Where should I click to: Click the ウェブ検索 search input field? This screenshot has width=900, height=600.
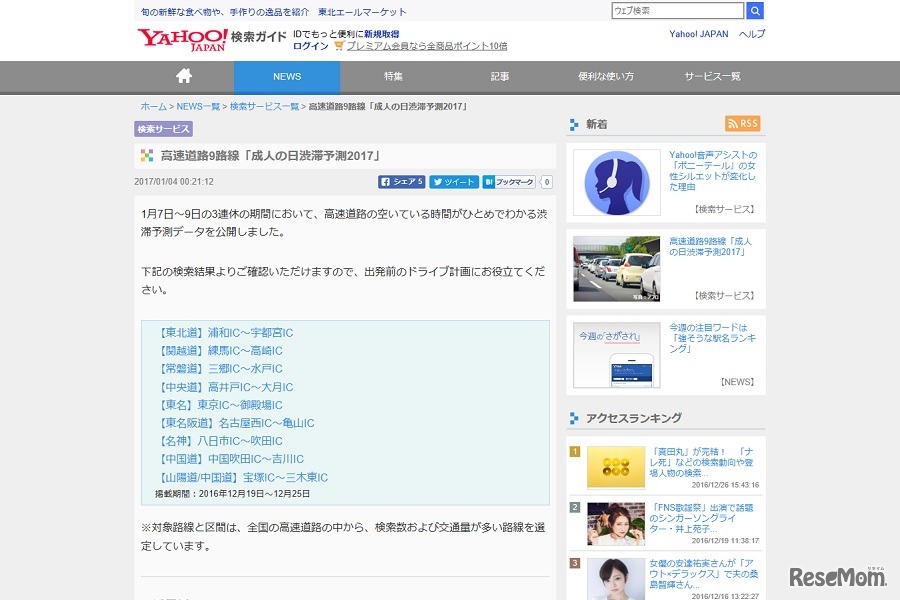coord(677,11)
